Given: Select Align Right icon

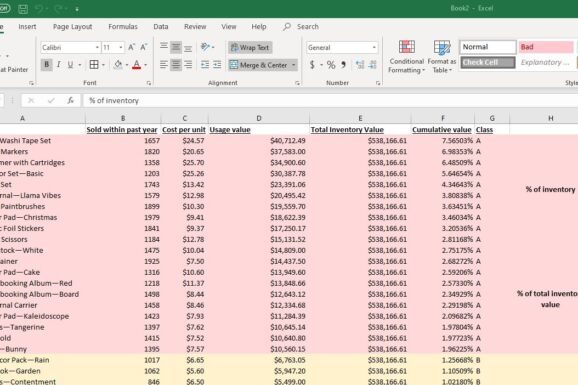Looking at the screenshot, I should tap(188, 65).
